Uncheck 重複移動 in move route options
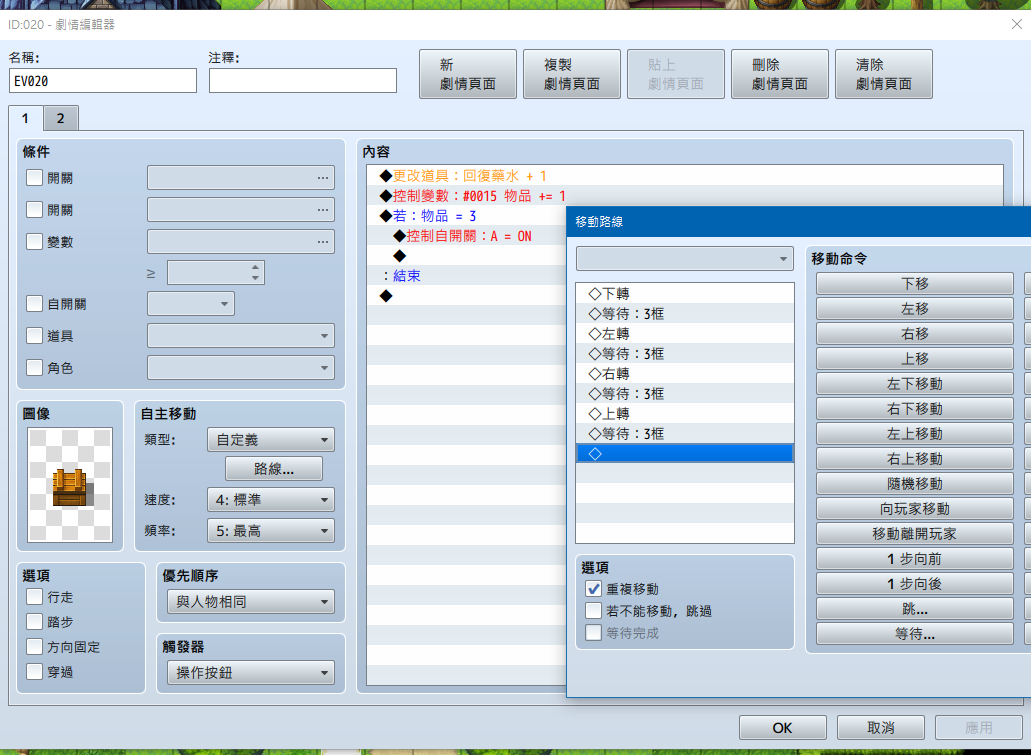1031x755 pixels. coord(593,589)
